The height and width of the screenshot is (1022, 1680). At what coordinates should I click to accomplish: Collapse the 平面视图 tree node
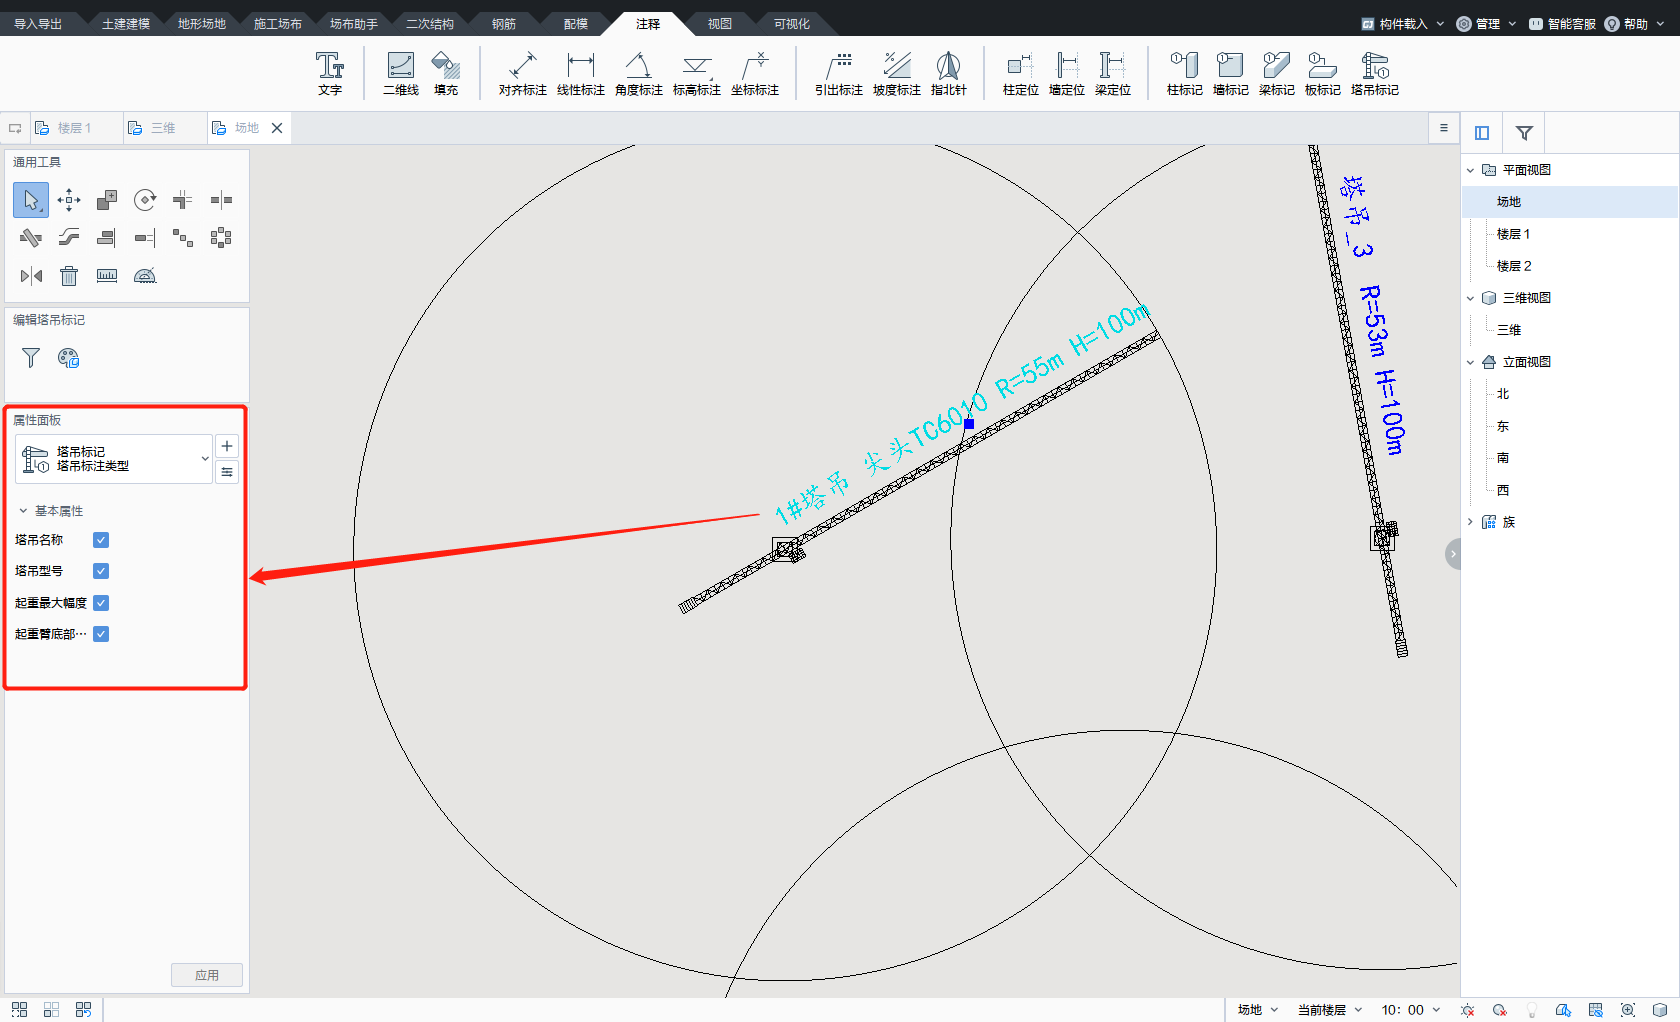[1470, 170]
